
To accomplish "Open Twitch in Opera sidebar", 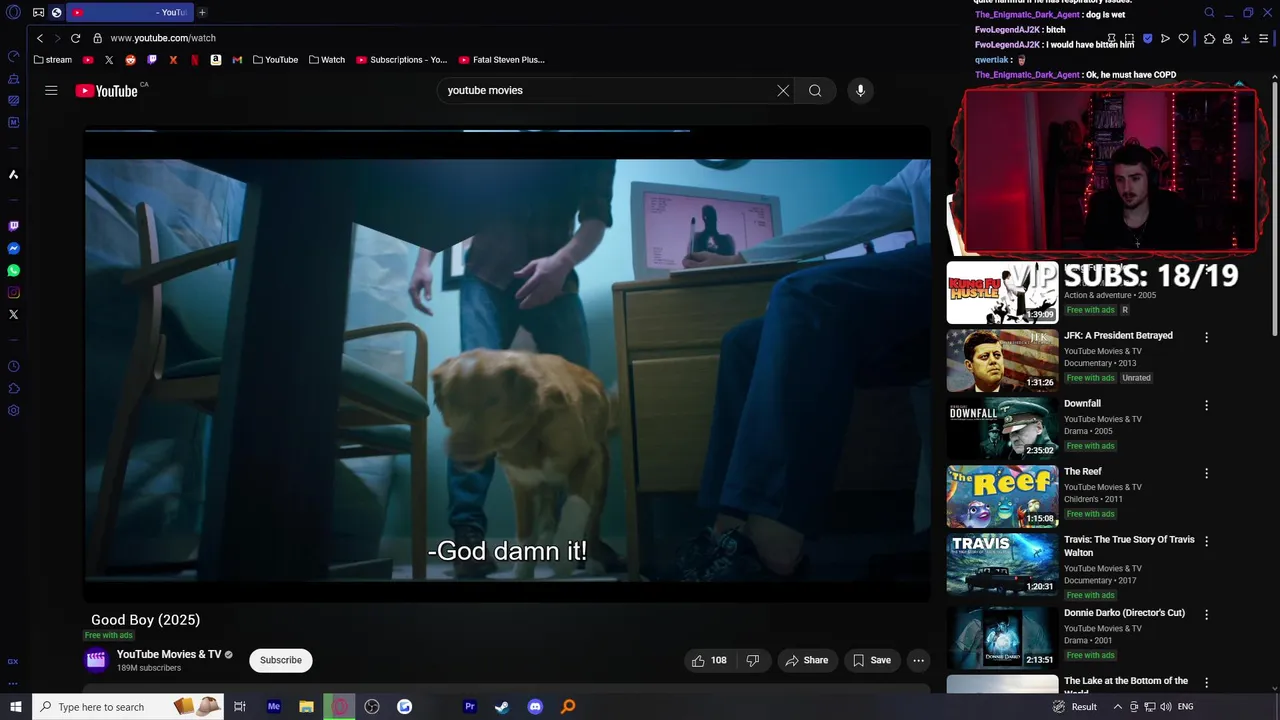I will (x=14, y=227).
